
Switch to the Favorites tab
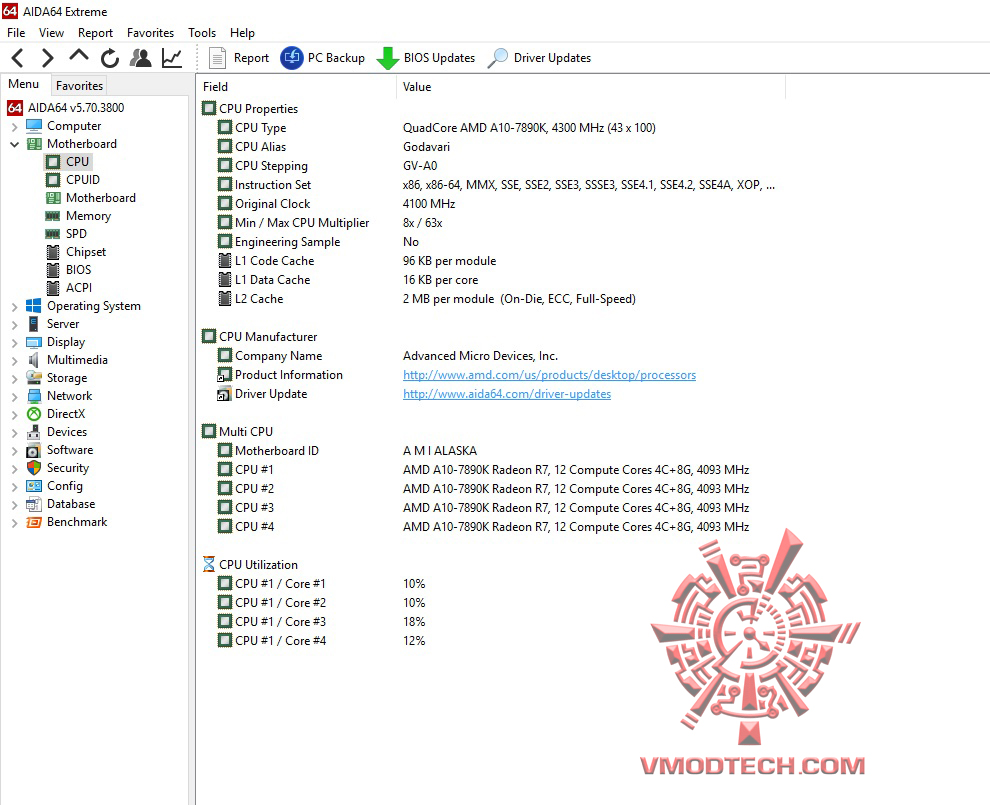[x=79, y=85]
